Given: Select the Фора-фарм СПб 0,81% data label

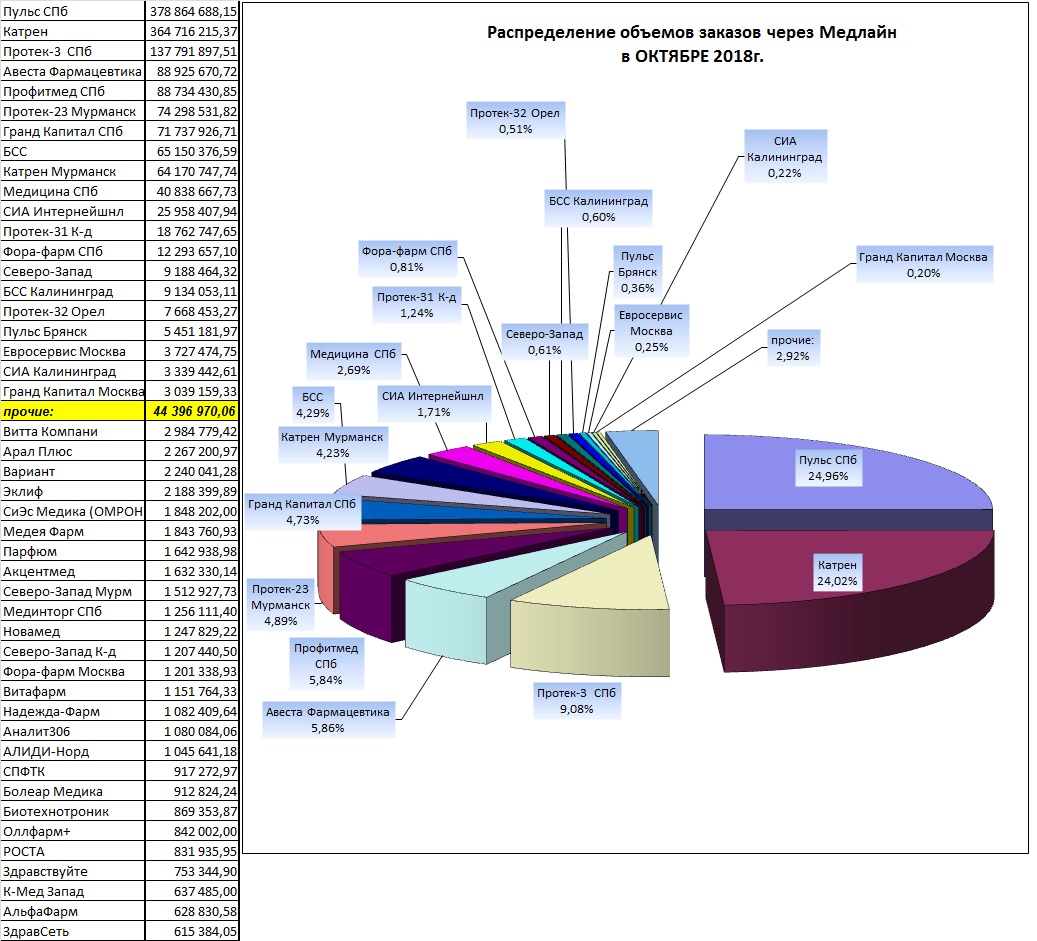Looking at the screenshot, I should pyautogui.click(x=407, y=259).
